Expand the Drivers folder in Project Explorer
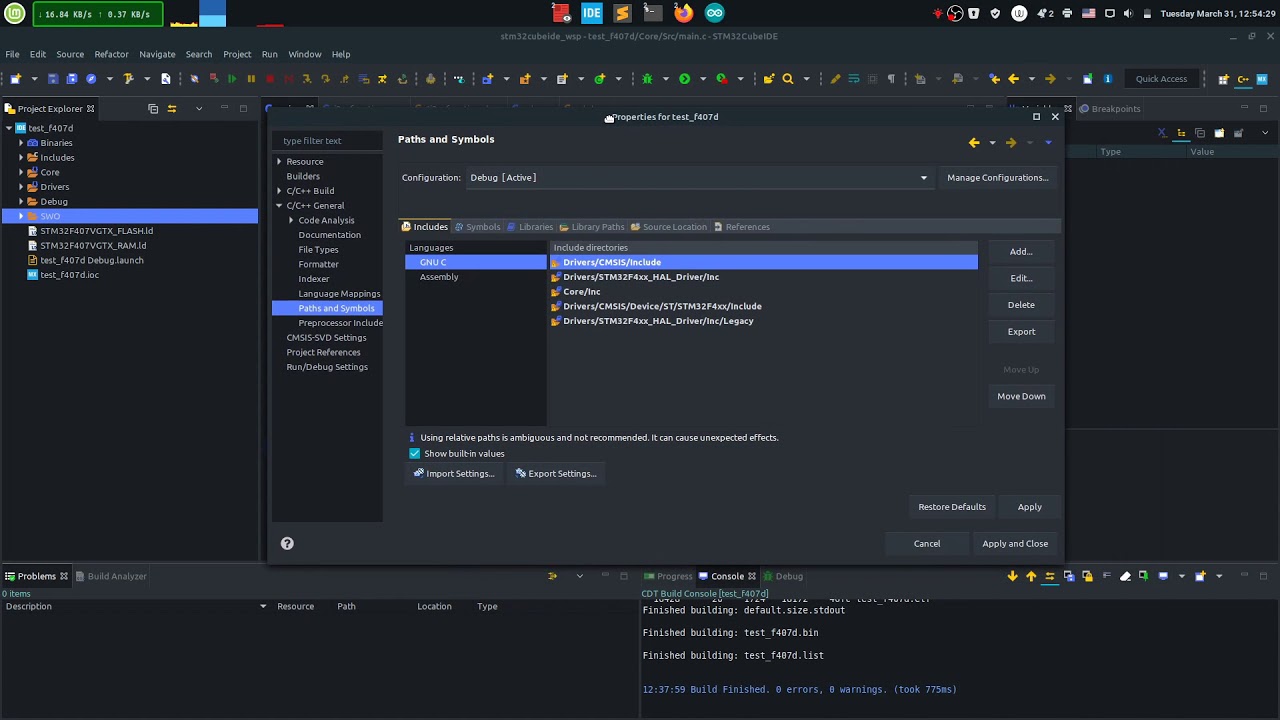 tap(21, 187)
